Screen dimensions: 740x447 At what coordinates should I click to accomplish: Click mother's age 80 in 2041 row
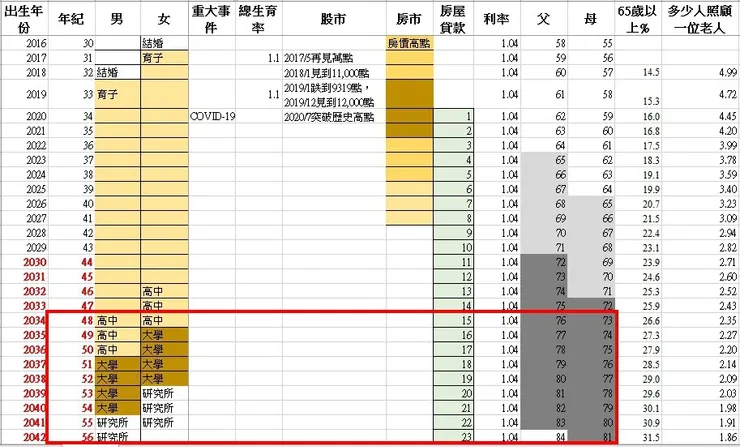[590, 422]
